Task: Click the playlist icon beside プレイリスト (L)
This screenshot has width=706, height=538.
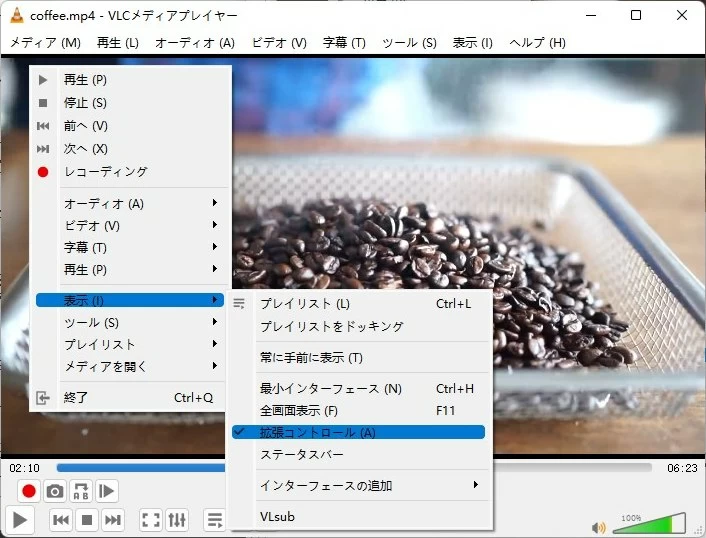Action: click(x=239, y=304)
